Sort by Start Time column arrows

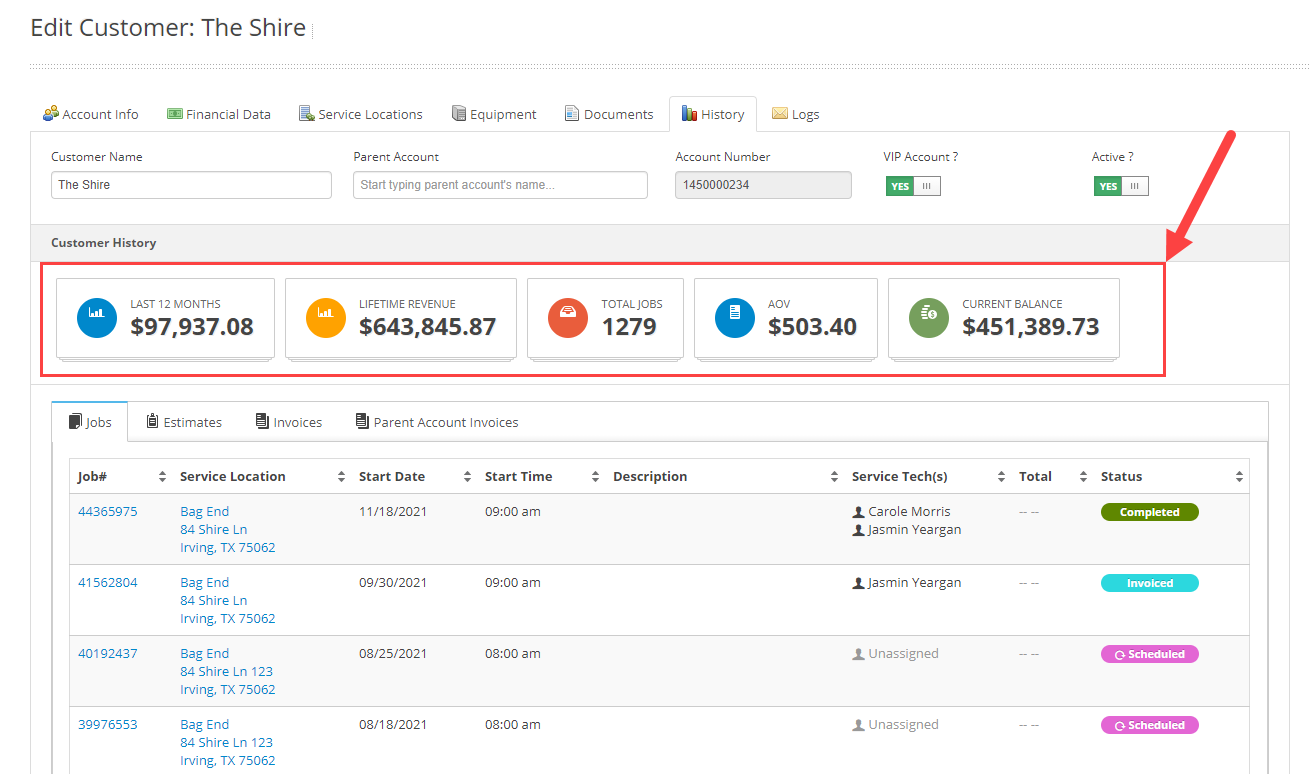595,477
